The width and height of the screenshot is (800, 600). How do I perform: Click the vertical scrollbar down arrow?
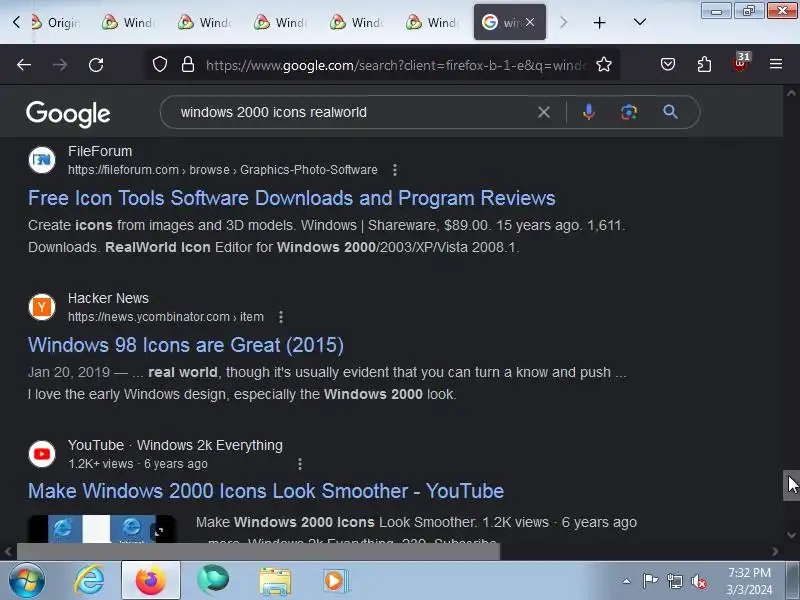791,535
